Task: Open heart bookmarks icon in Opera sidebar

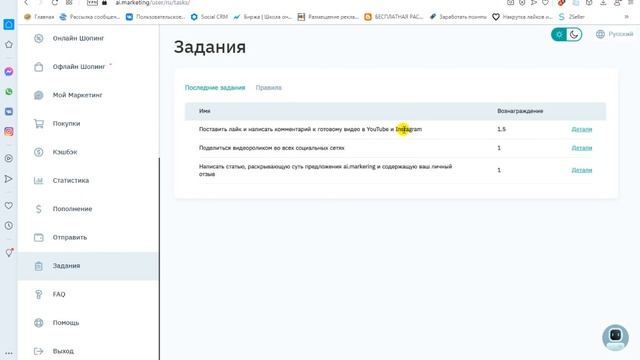Action: (9, 205)
